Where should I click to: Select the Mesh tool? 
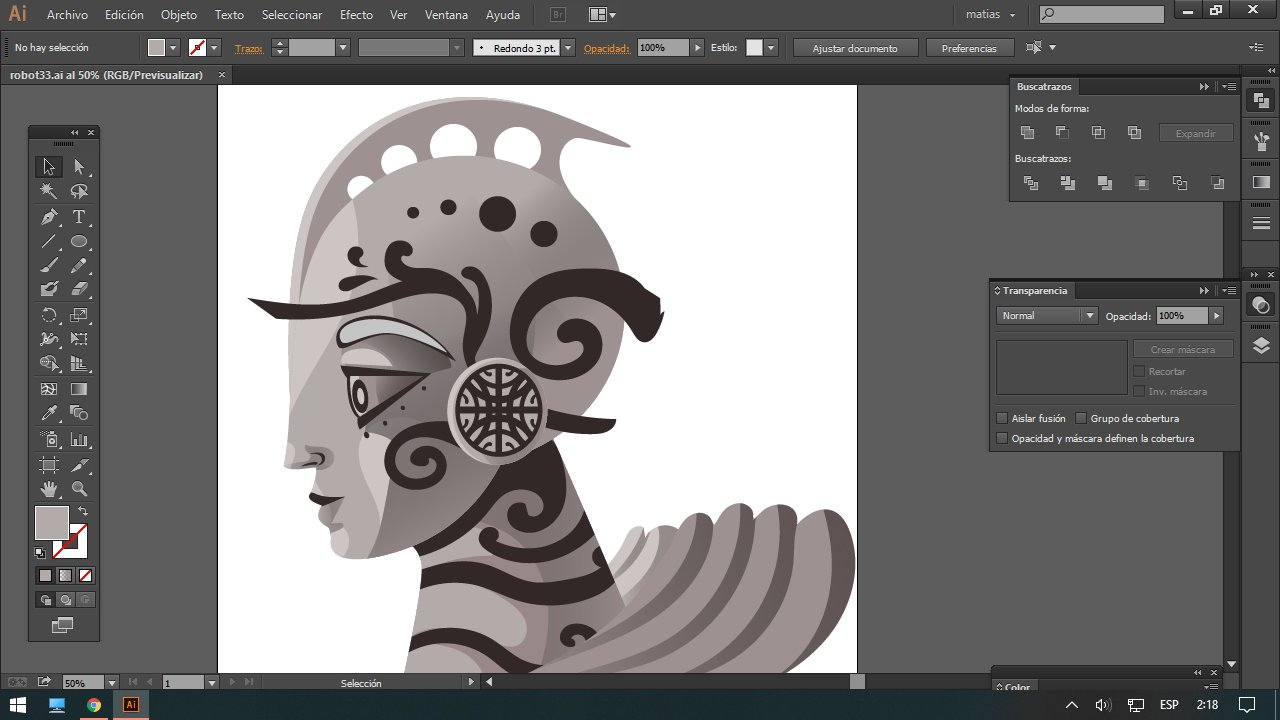pos(48,389)
